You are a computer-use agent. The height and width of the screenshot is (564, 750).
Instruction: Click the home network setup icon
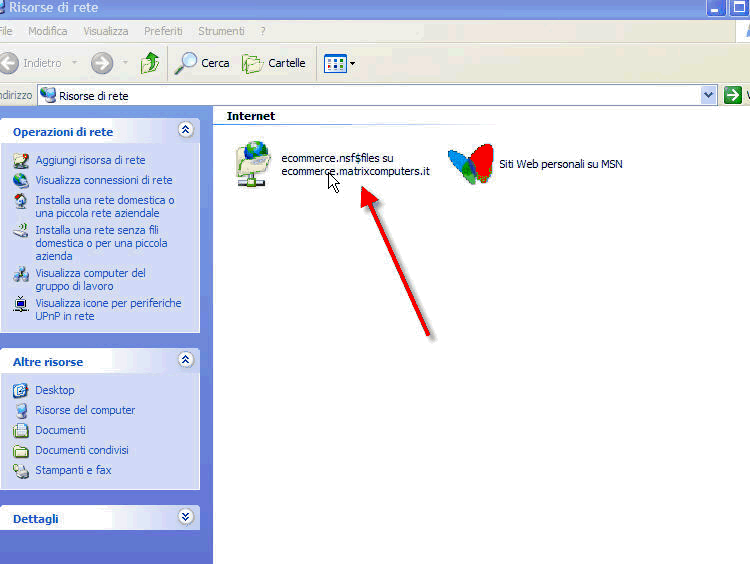21,201
